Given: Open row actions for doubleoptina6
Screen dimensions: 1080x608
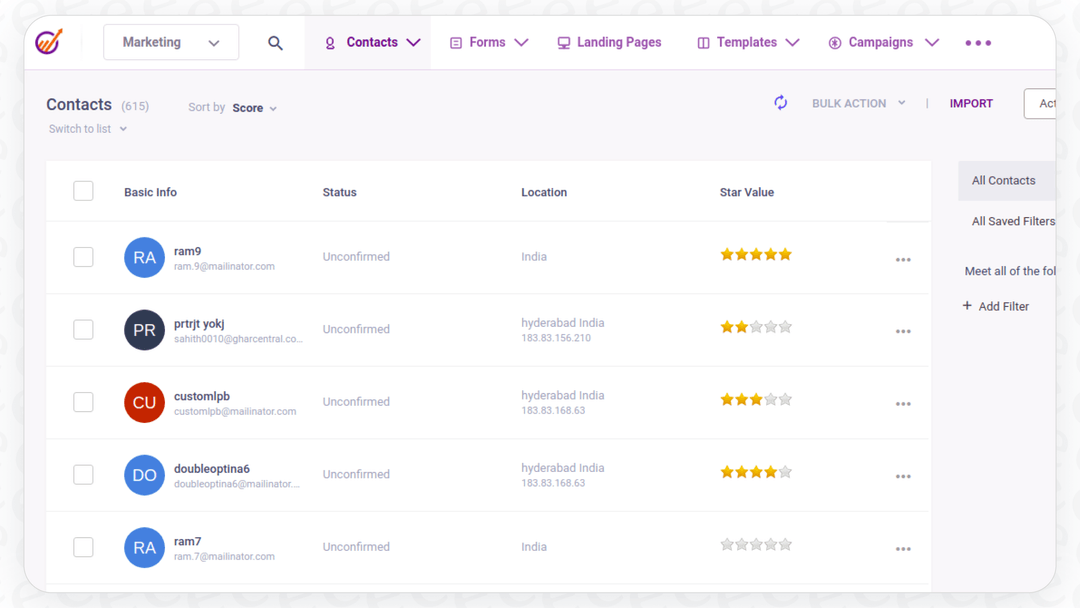Looking at the screenshot, I should [x=903, y=476].
